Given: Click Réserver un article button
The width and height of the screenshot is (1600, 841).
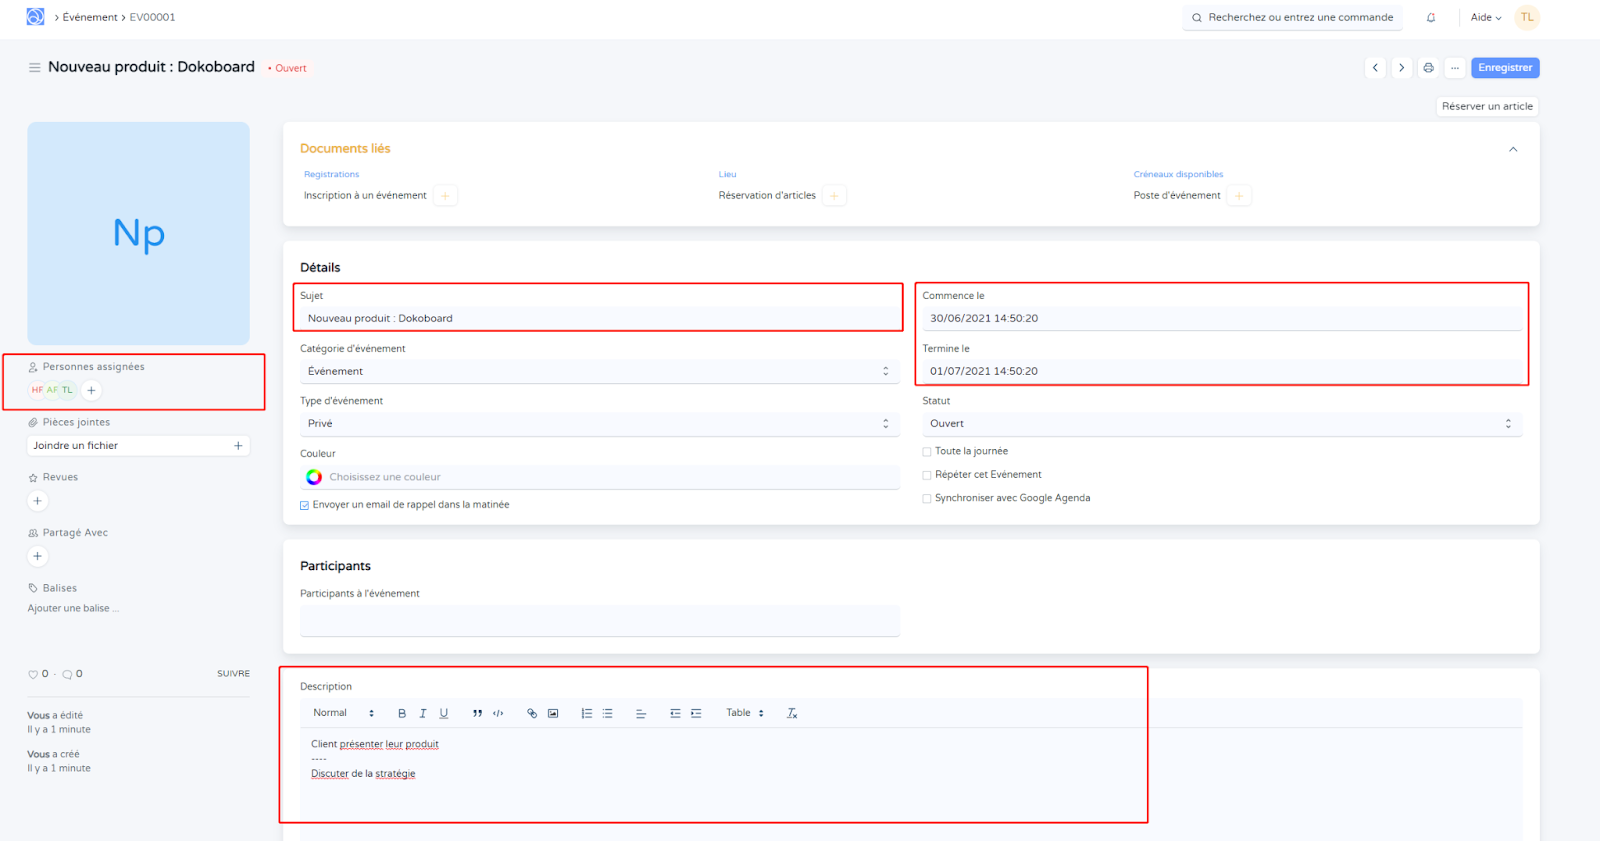Looking at the screenshot, I should pos(1487,107).
